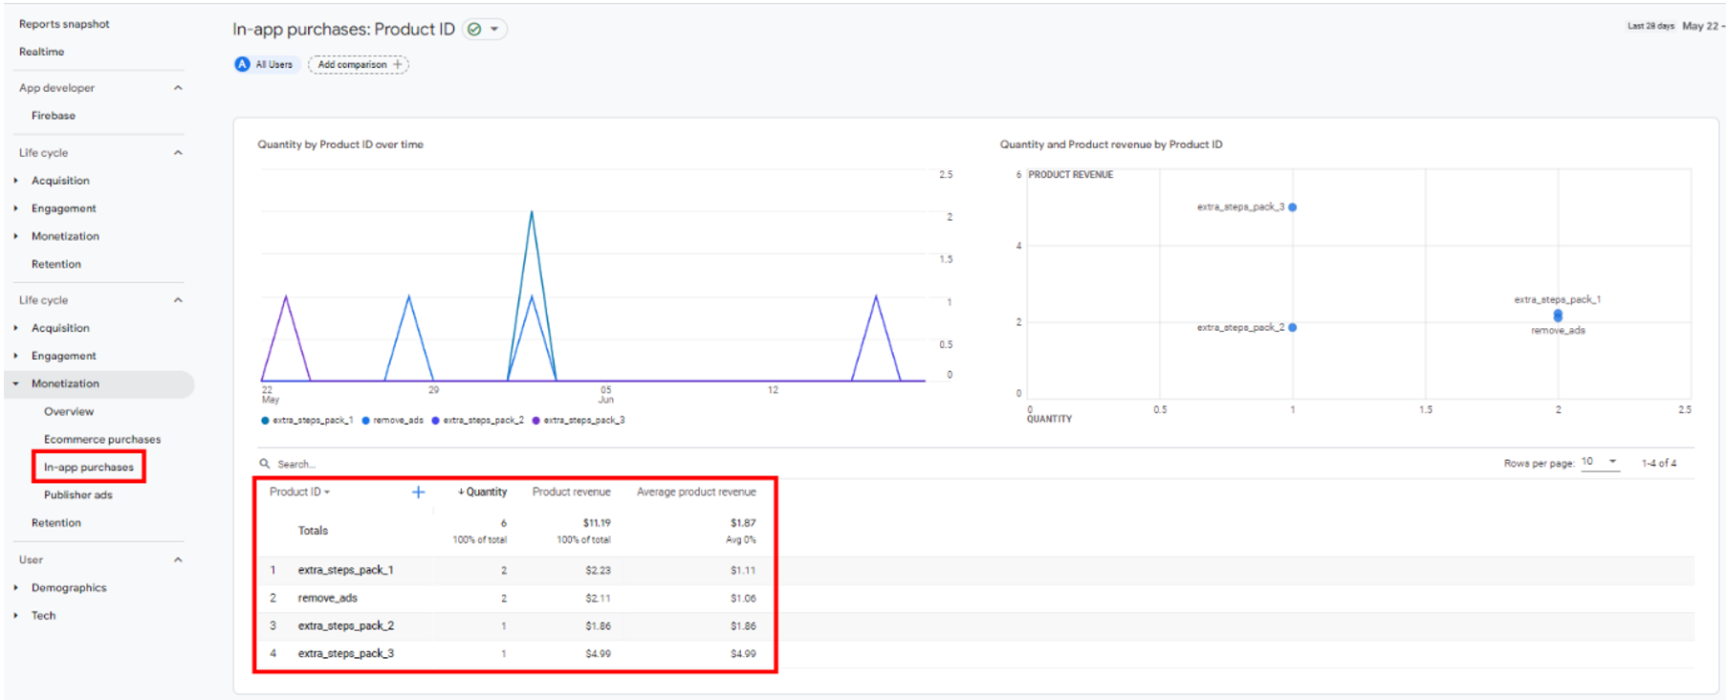
Task: Click the $11.19 total revenue value
Action: 596,523
